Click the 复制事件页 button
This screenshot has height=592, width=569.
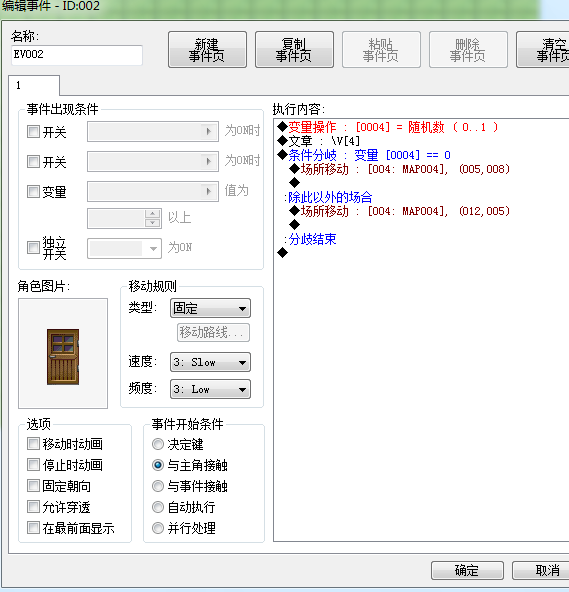(x=294, y=49)
